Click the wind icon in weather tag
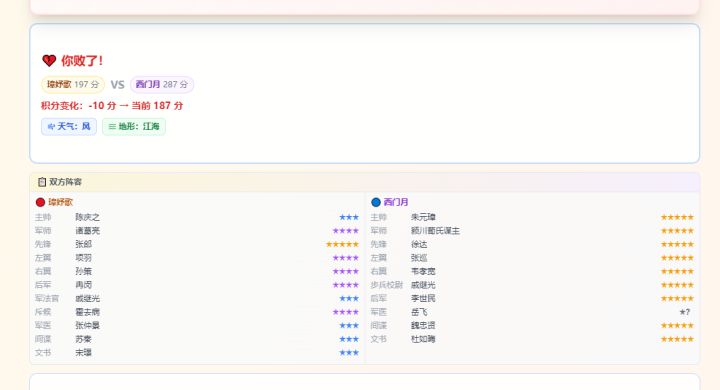 pyautogui.click(x=51, y=126)
